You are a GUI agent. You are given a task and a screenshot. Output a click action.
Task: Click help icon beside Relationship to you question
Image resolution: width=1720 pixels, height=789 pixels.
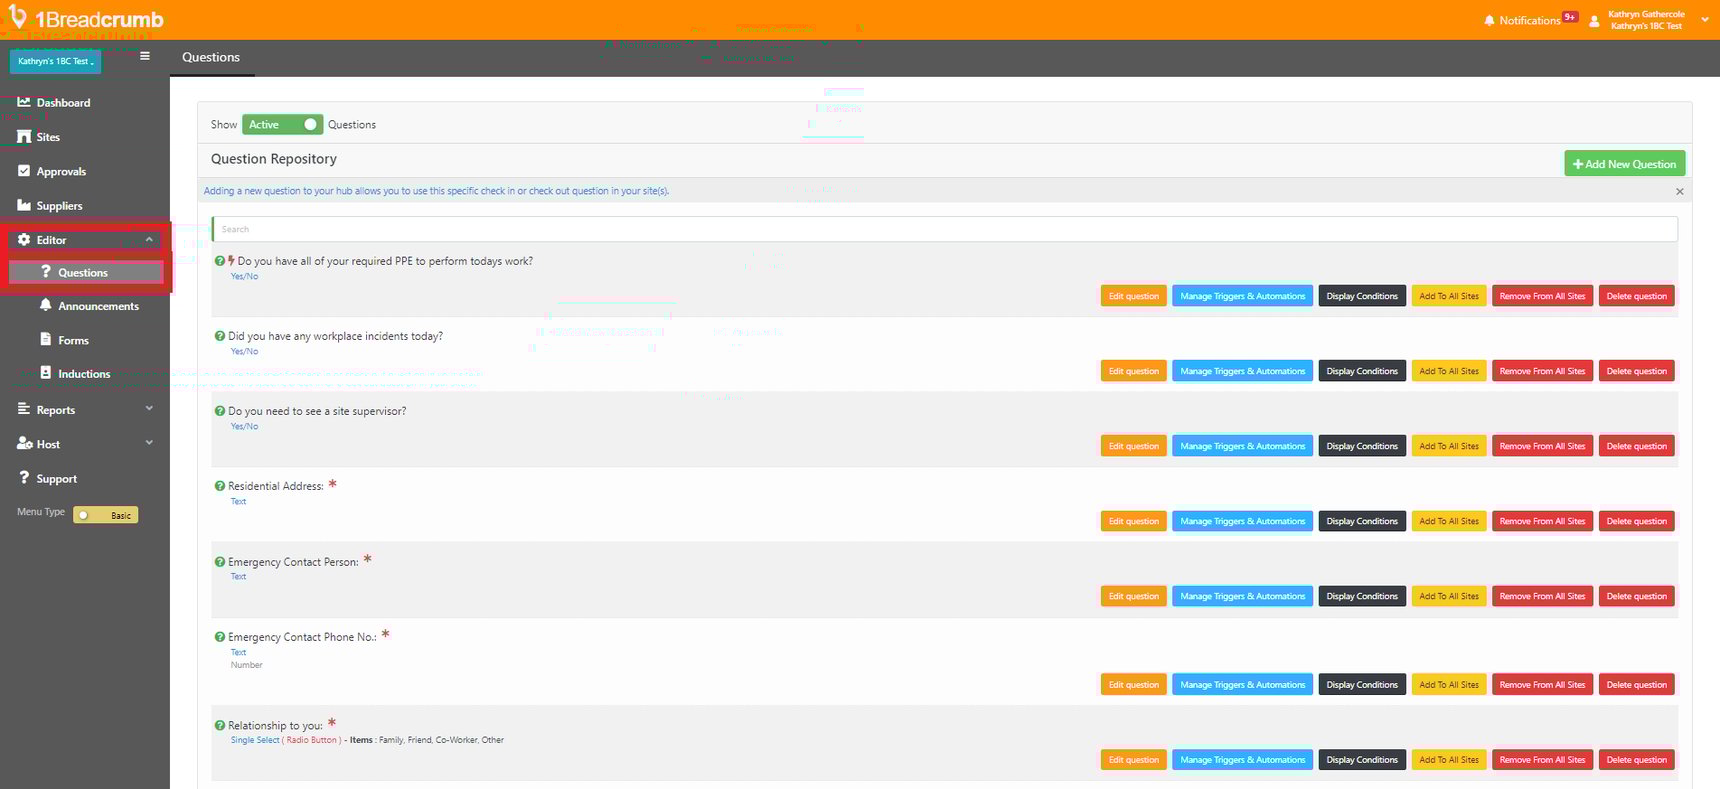(x=220, y=726)
